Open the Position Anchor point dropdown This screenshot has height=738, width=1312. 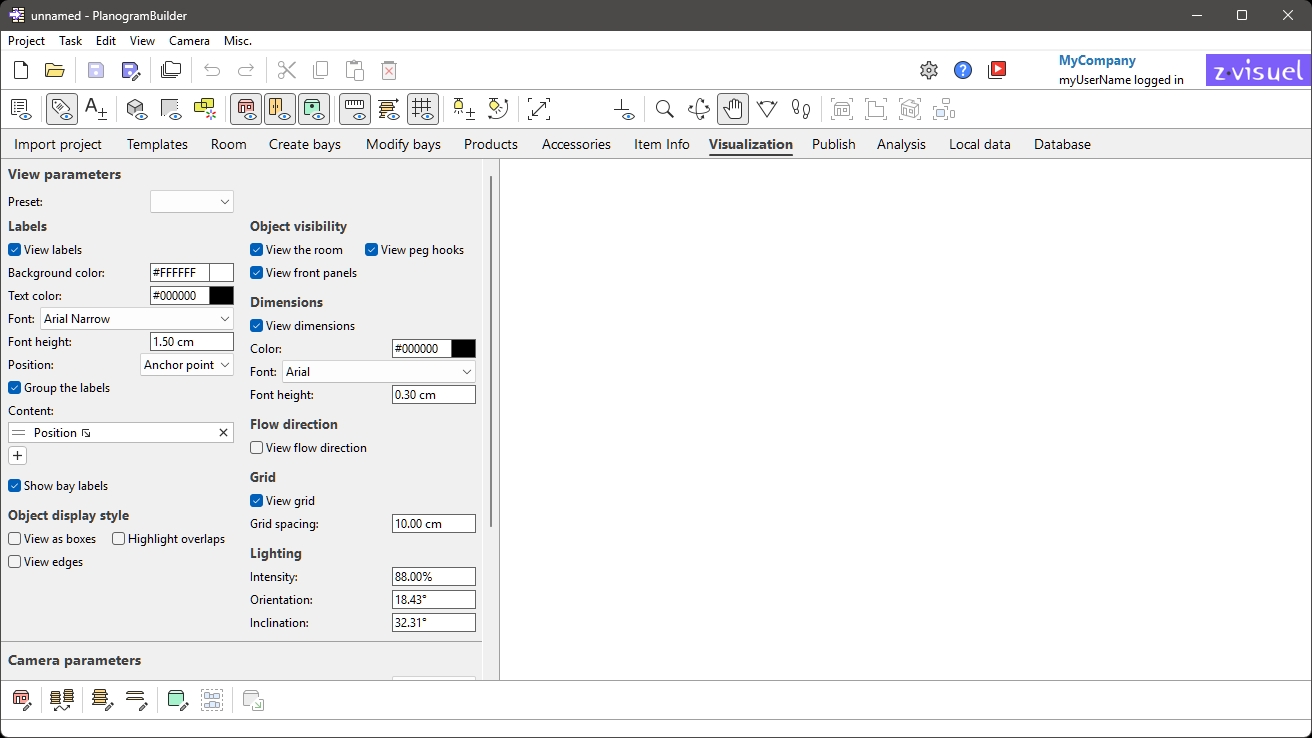tap(187, 365)
